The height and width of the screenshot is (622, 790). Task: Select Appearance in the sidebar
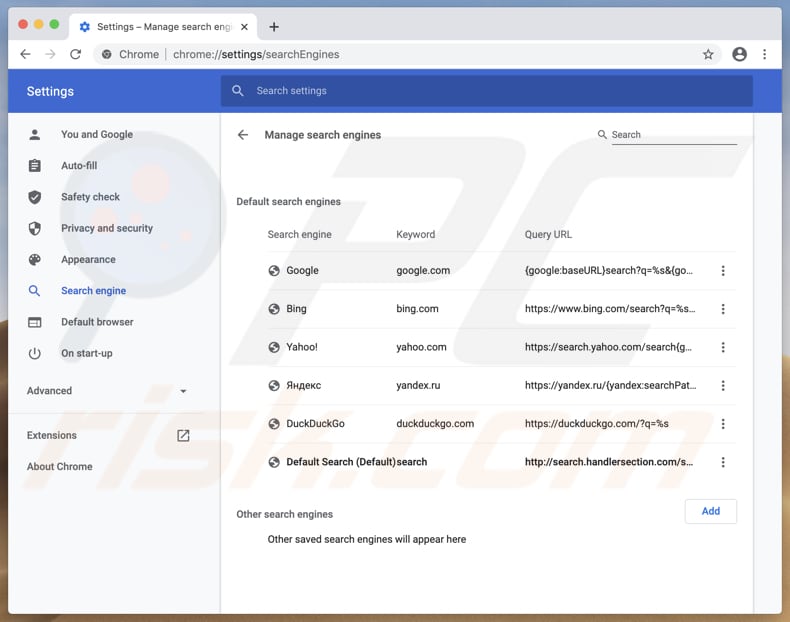click(88, 260)
